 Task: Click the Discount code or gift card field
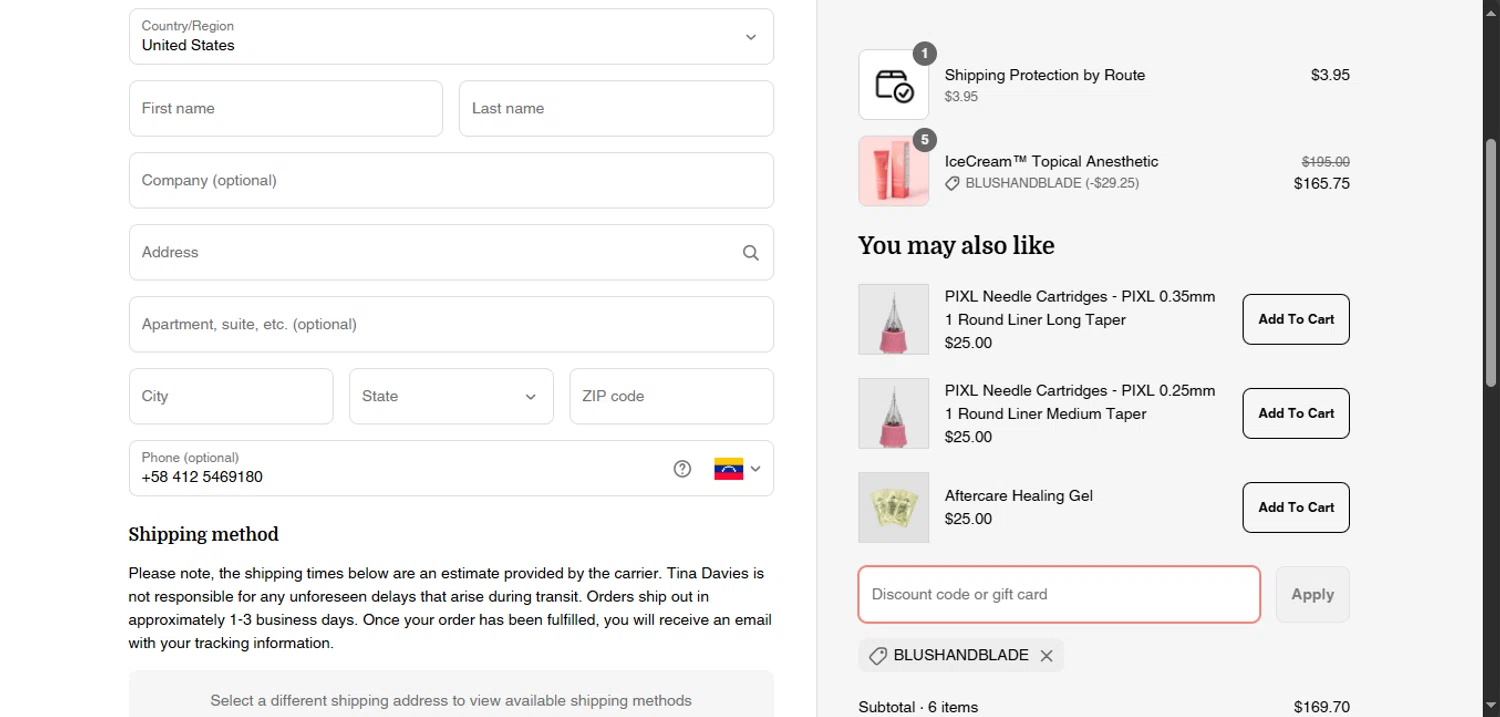[x=1059, y=594]
